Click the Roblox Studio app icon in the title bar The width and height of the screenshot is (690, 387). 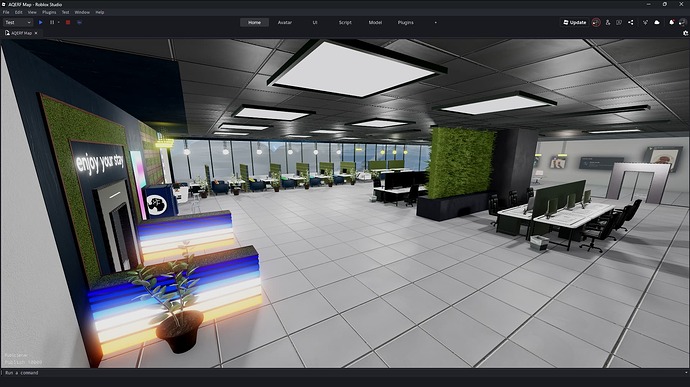click(x=4, y=4)
